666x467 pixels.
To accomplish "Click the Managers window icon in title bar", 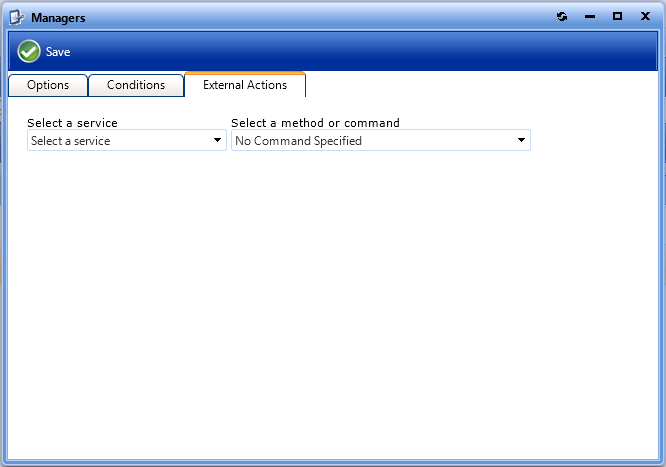I will click(x=17, y=17).
